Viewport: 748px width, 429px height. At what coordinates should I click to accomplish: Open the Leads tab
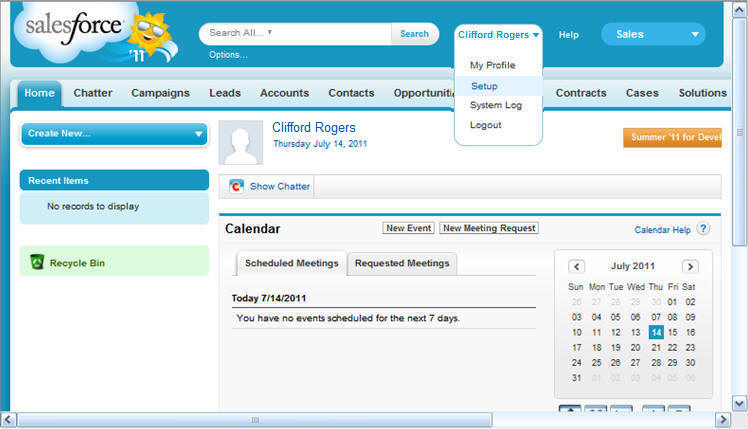(225, 93)
